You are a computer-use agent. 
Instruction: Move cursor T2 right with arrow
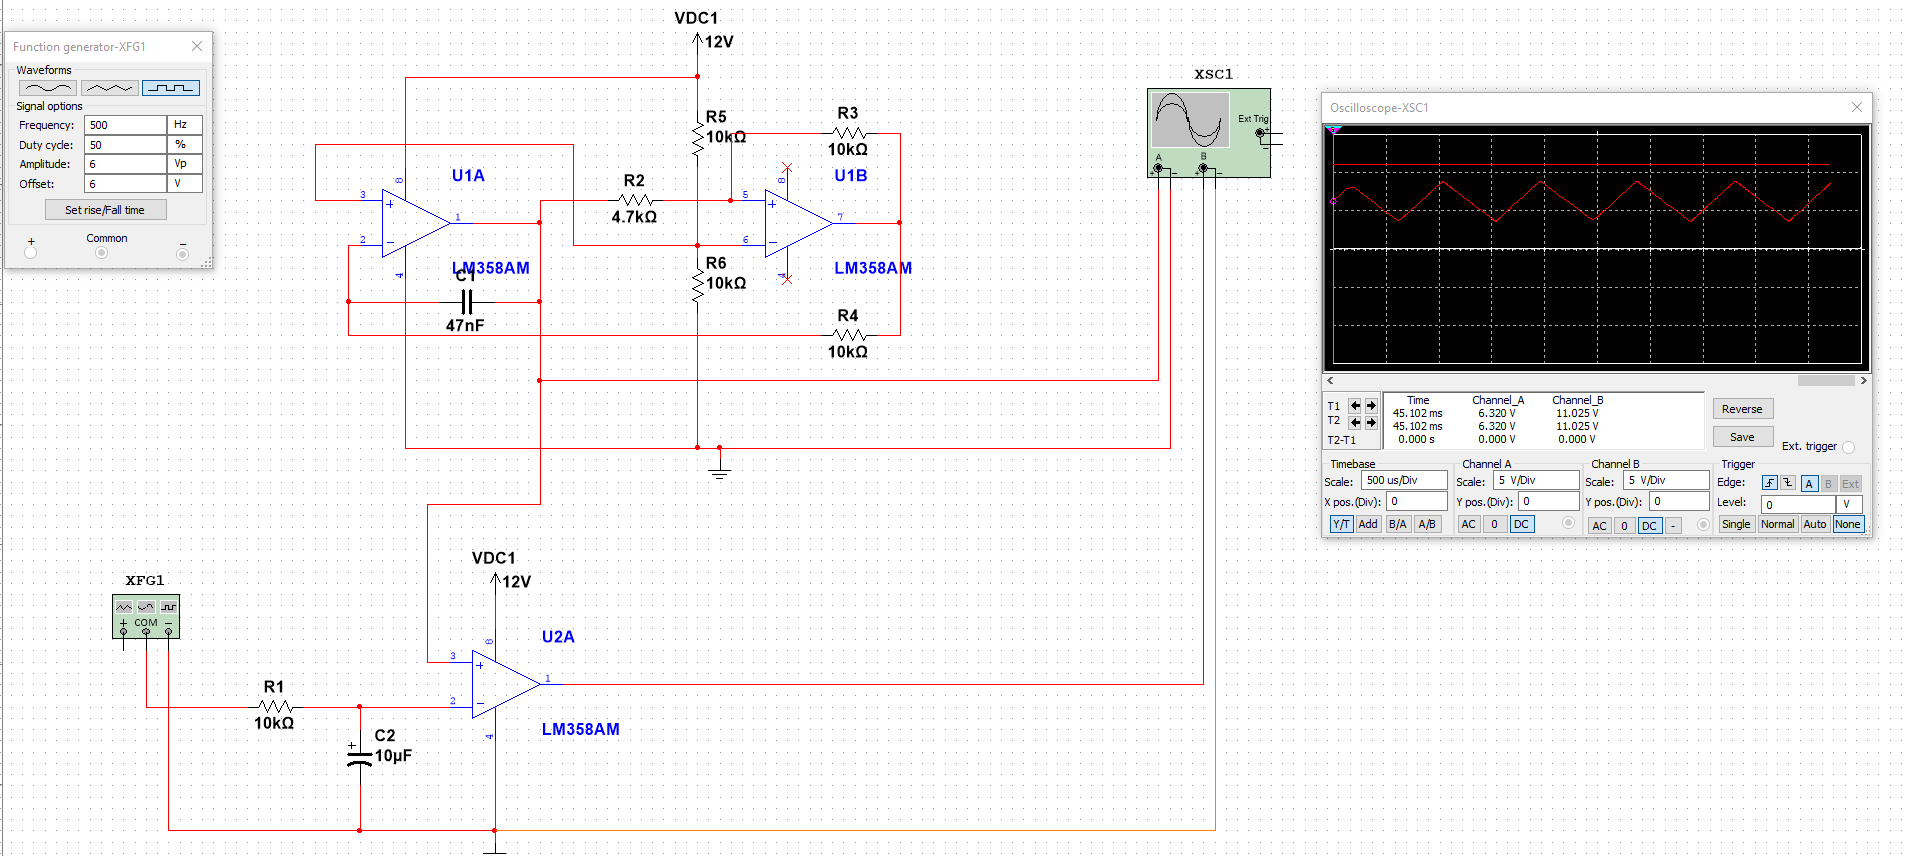(1371, 422)
